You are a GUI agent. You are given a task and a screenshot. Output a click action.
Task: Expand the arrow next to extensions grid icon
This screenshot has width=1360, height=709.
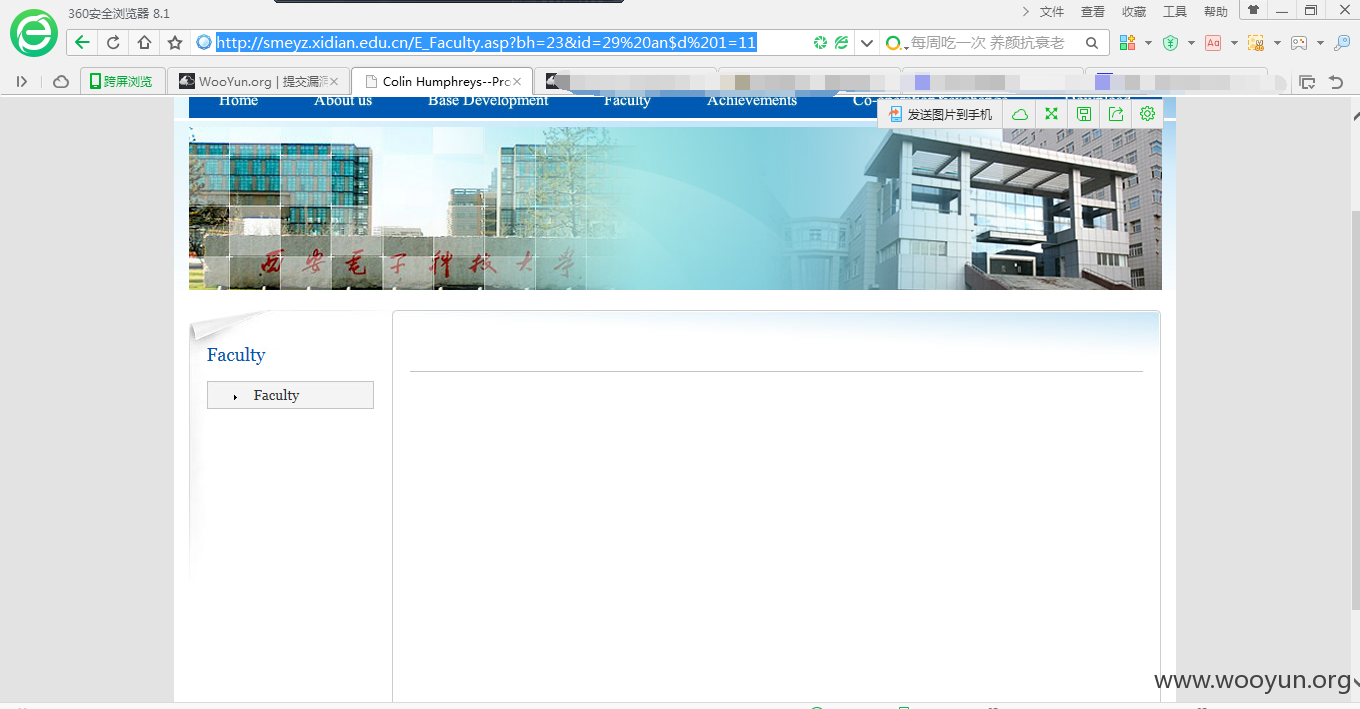tap(1148, 43)
